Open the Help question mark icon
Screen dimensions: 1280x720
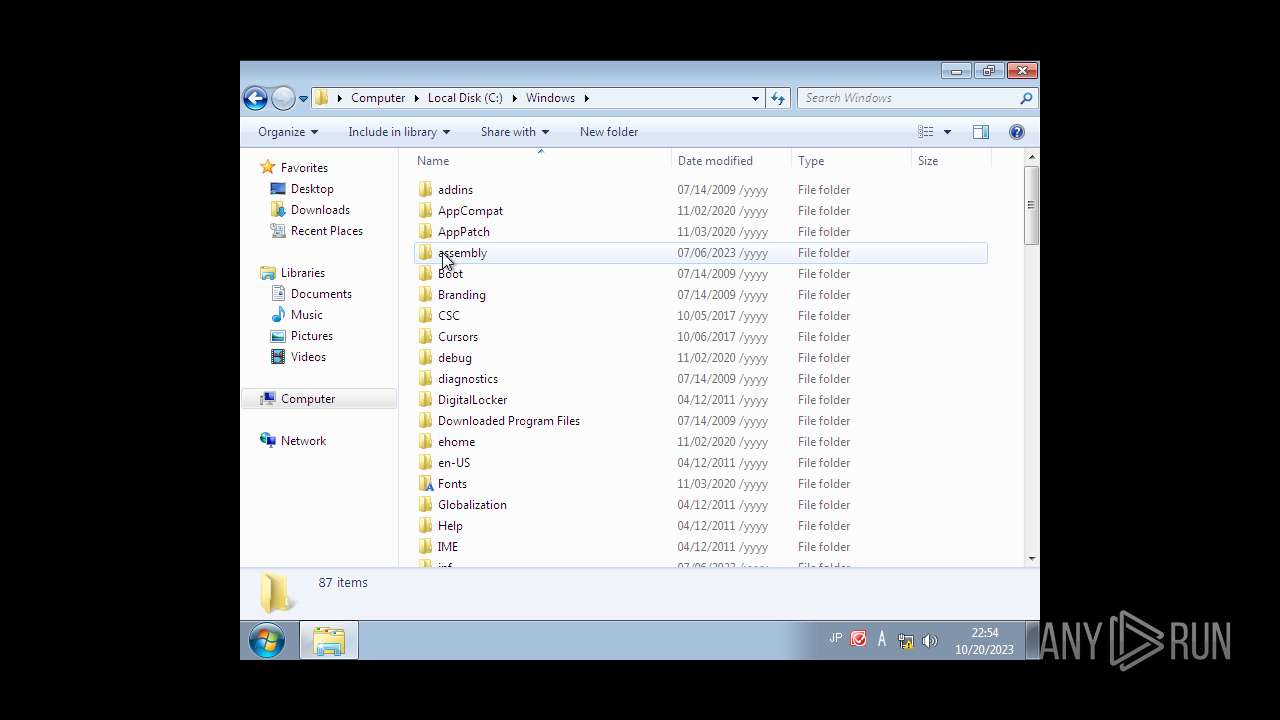pyautogui.click(x=1017, y=132)
